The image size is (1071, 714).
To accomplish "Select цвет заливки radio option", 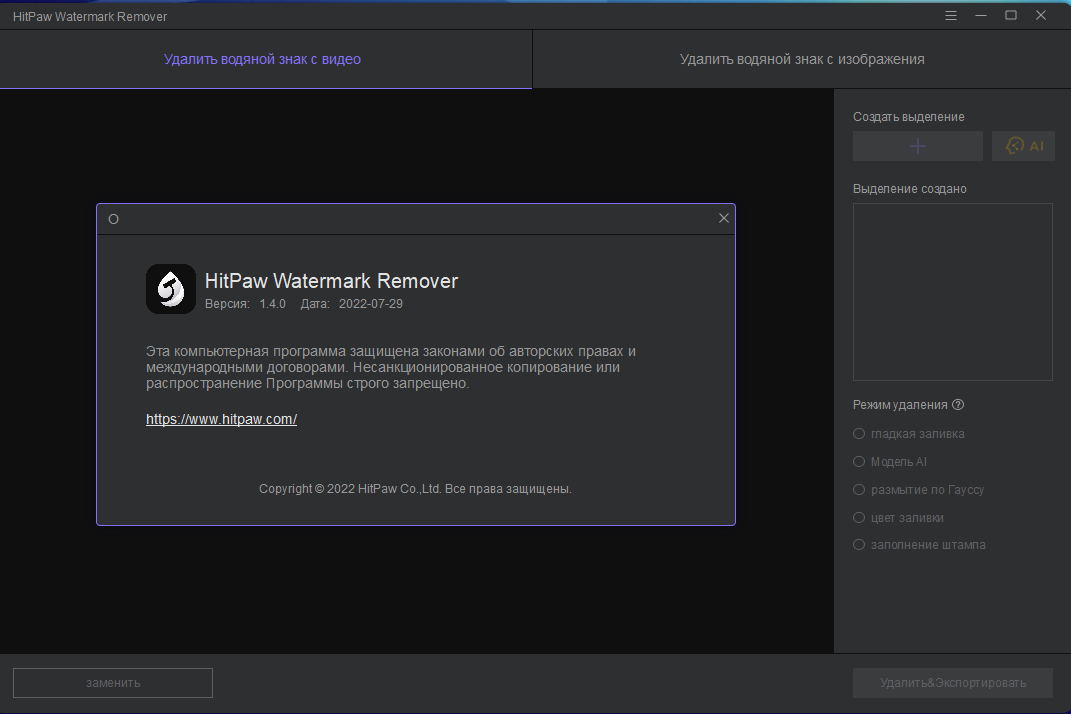I will click(x=898, y=518).
